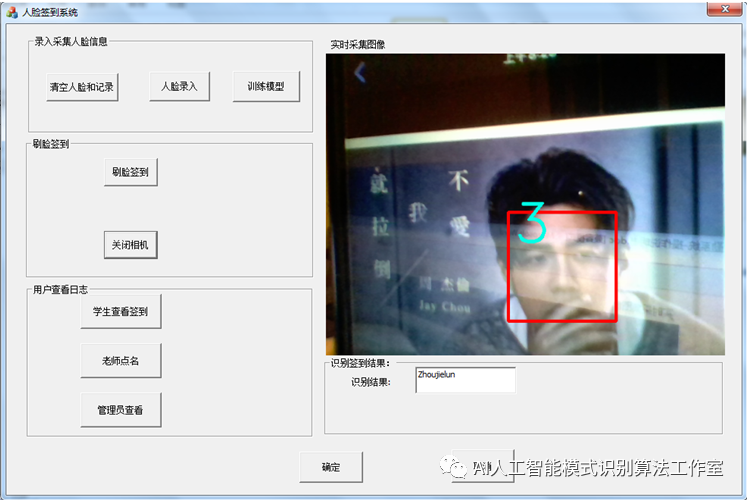Confirm with the 确定 button
The height and width of the screenshot is (500, 747).
(331, 467)
